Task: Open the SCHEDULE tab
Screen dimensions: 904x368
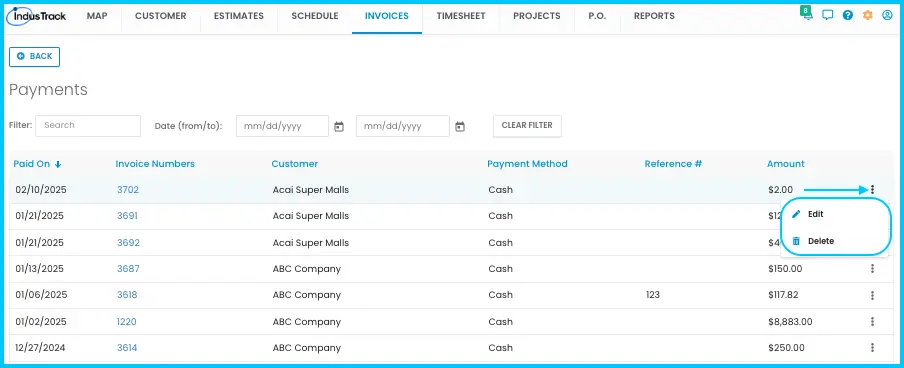Action: (x=315, y=16)
